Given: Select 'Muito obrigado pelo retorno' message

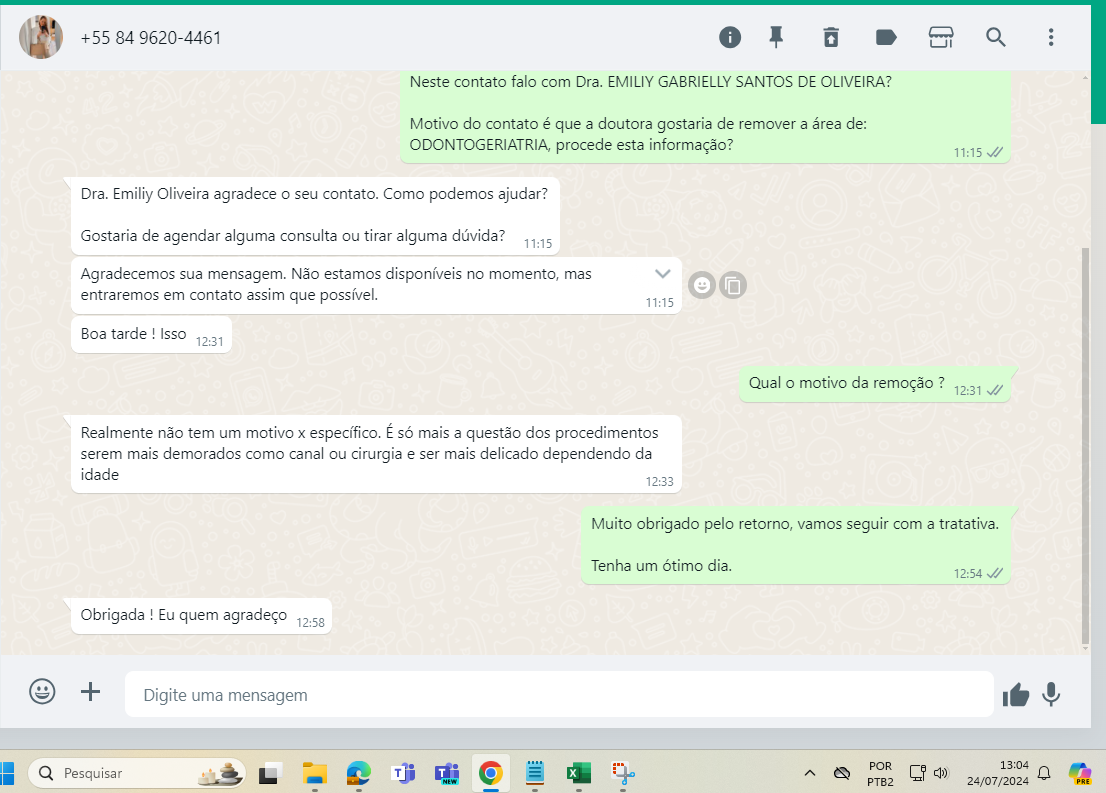Looking at the screenshot, I should 796,545.
